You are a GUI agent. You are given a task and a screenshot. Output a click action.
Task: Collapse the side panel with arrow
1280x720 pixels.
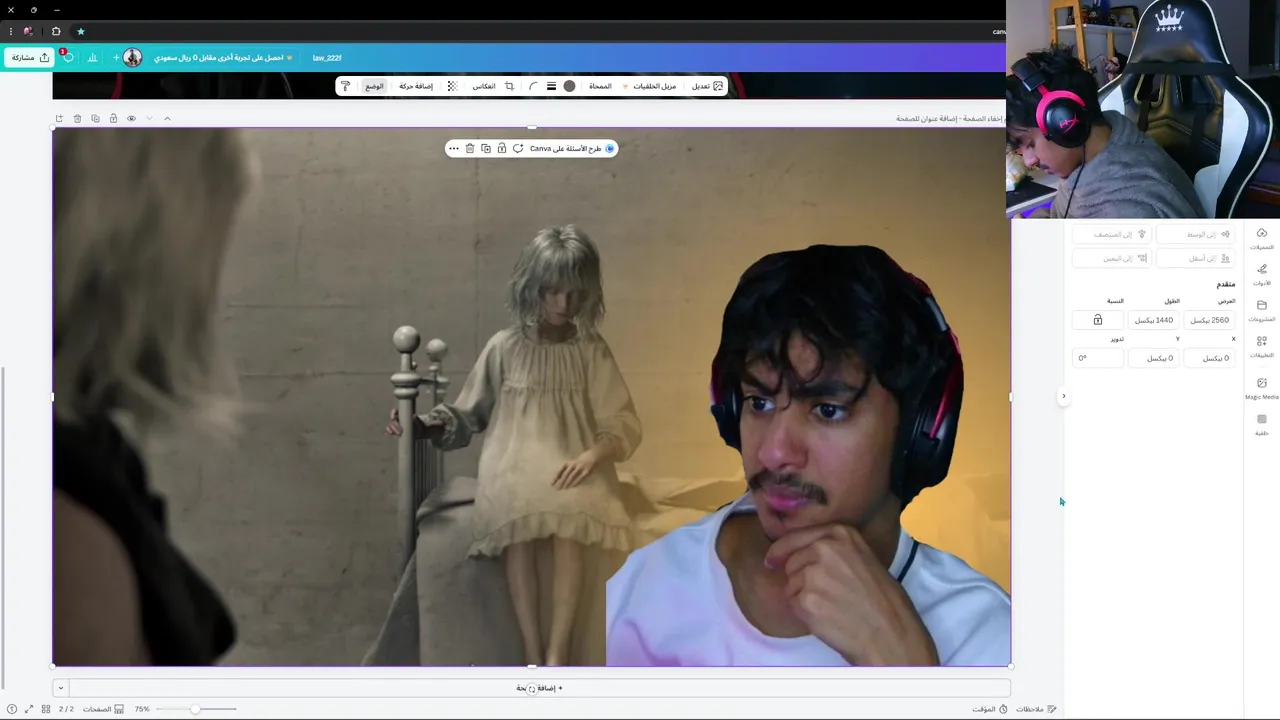click(1063, 396)
